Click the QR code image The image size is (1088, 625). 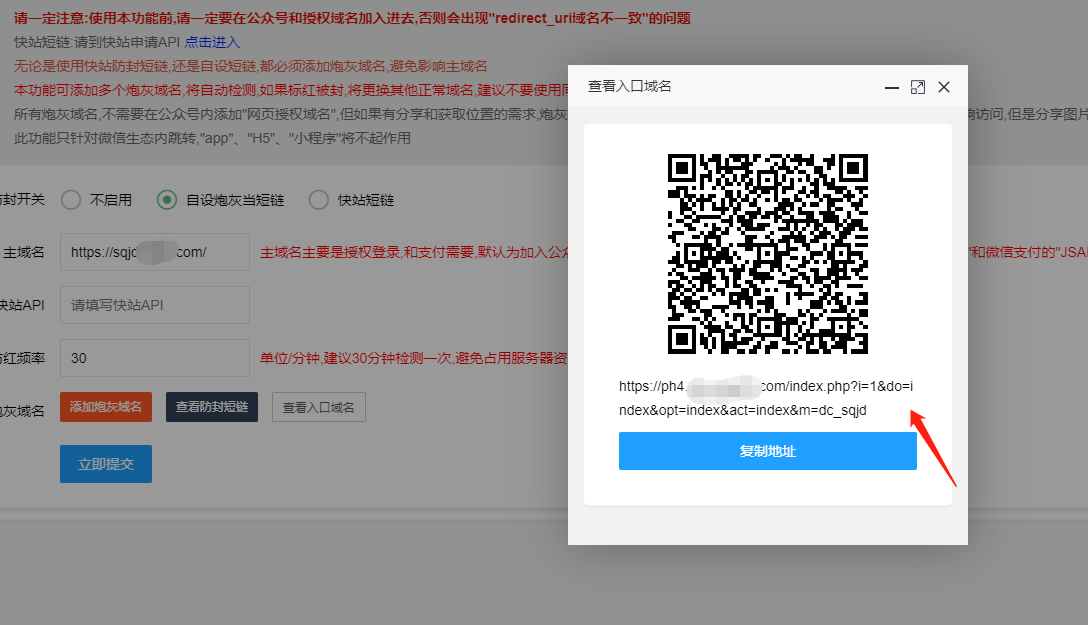click(x=767, y=254)
